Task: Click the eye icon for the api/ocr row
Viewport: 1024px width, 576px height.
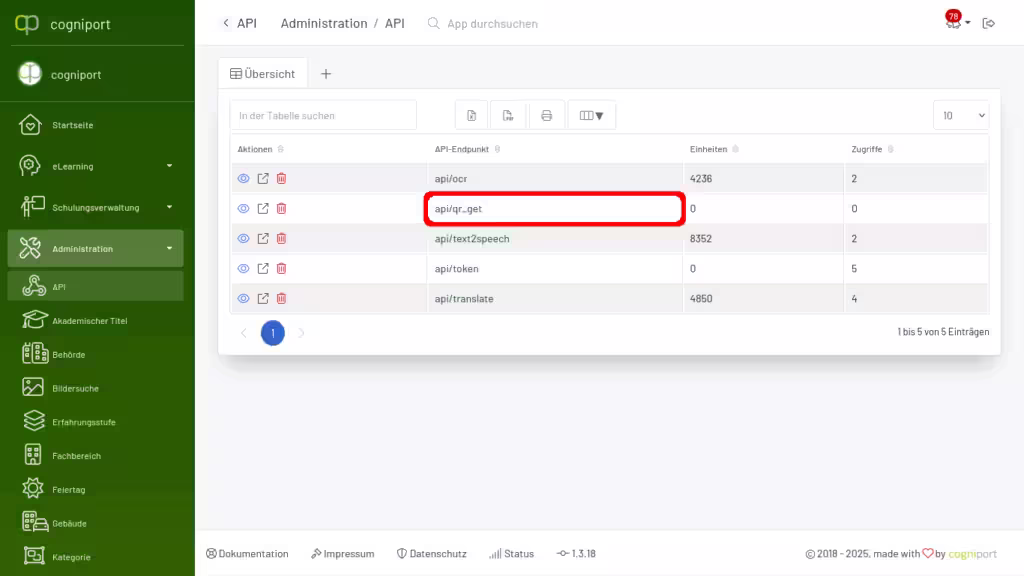Action: point(243,179)
